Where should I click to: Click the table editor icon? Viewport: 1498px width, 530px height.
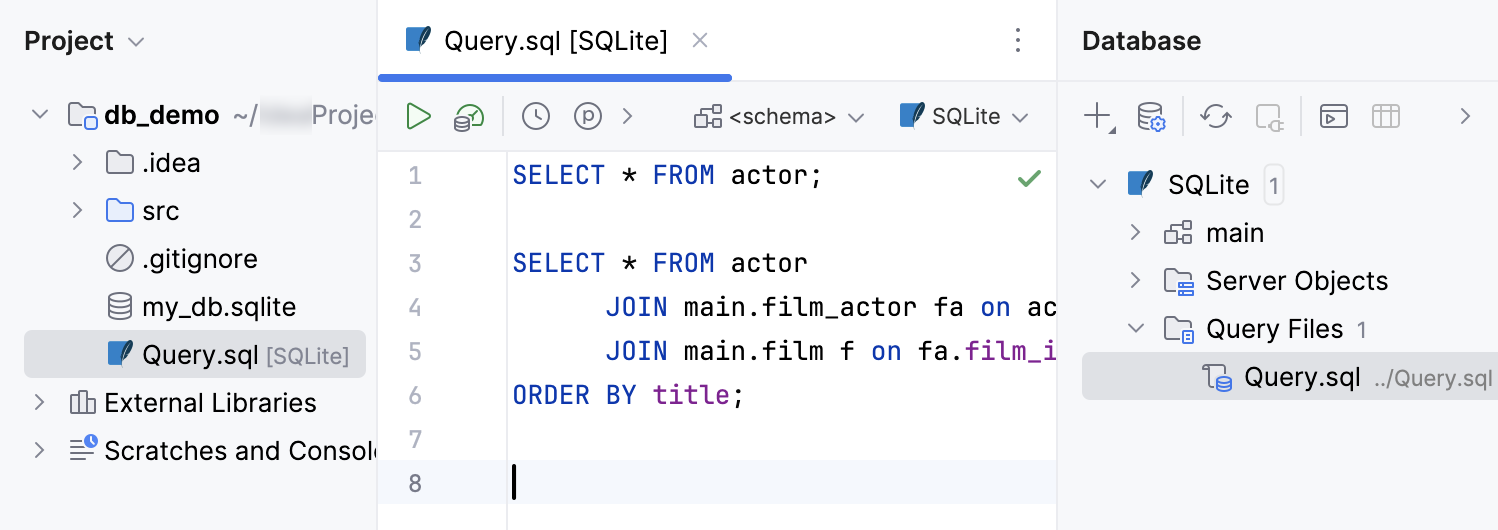pos(1385,116)
